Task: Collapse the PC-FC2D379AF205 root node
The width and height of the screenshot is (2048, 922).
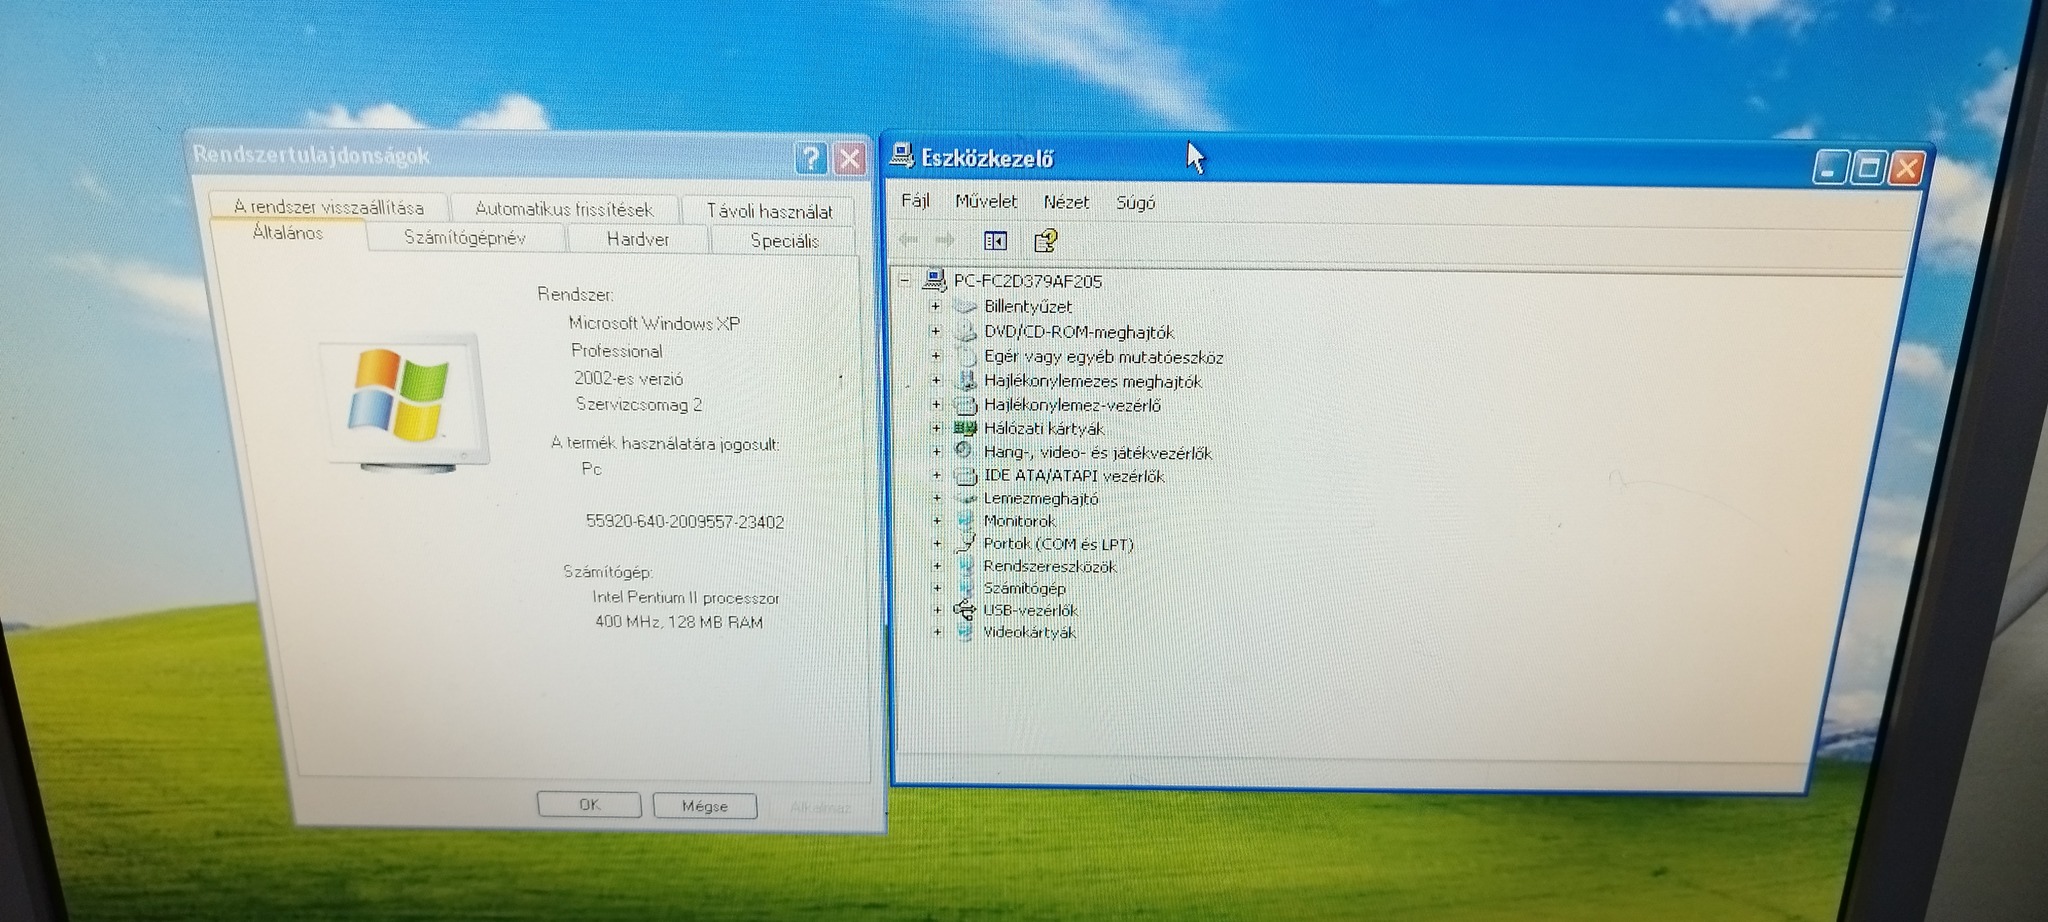Action: tap(905, 281)
